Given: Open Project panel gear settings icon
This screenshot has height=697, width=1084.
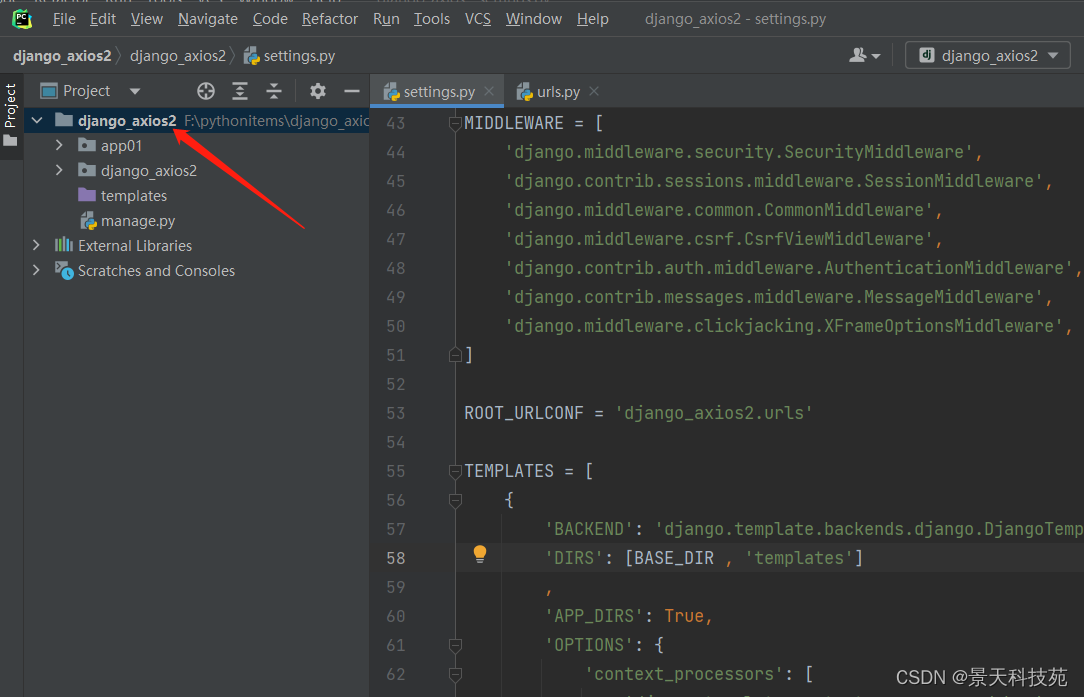Looking at the screenshot, I should pos(317,91).
